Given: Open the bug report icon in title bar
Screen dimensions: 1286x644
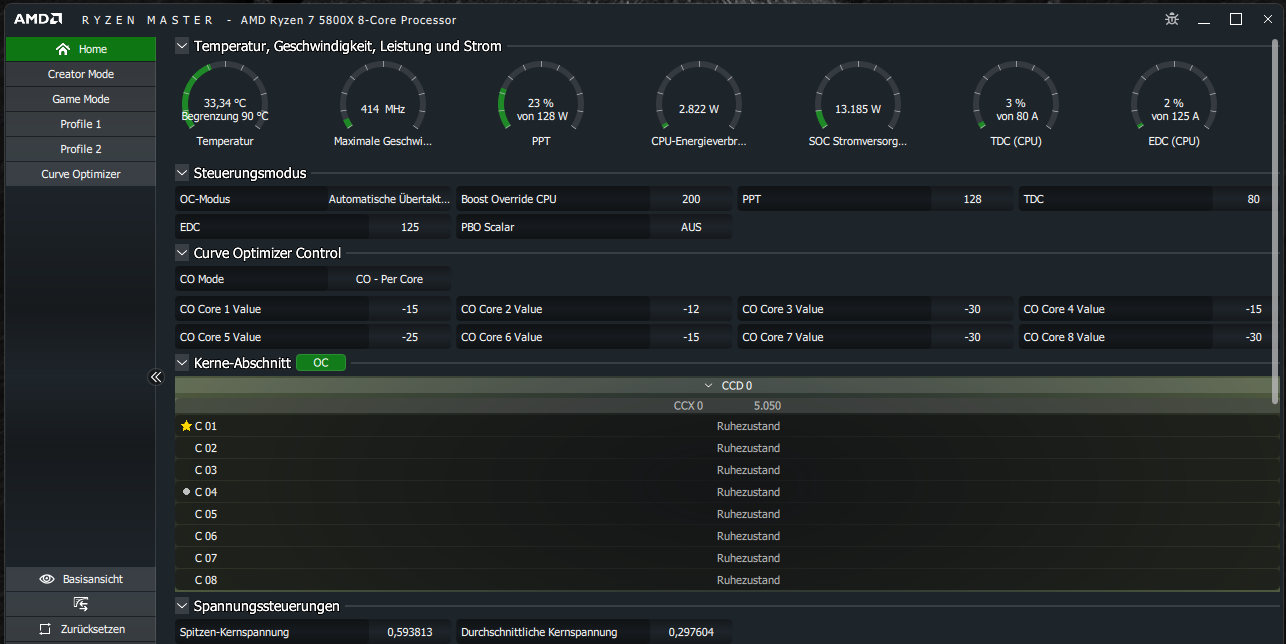Looking at the screenshot, I should click(1172, 19).
